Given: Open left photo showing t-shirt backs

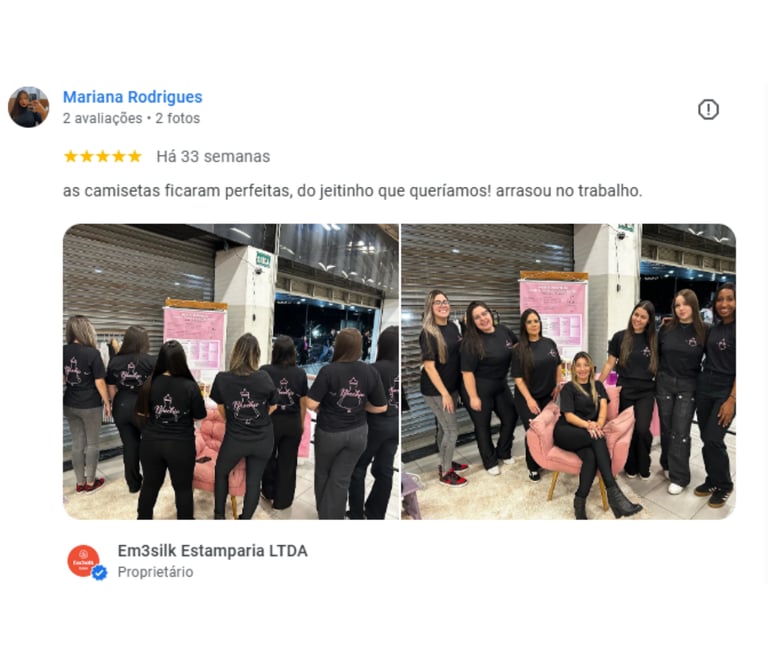Looking at the screenshot, I should click(x=231, y=372).
